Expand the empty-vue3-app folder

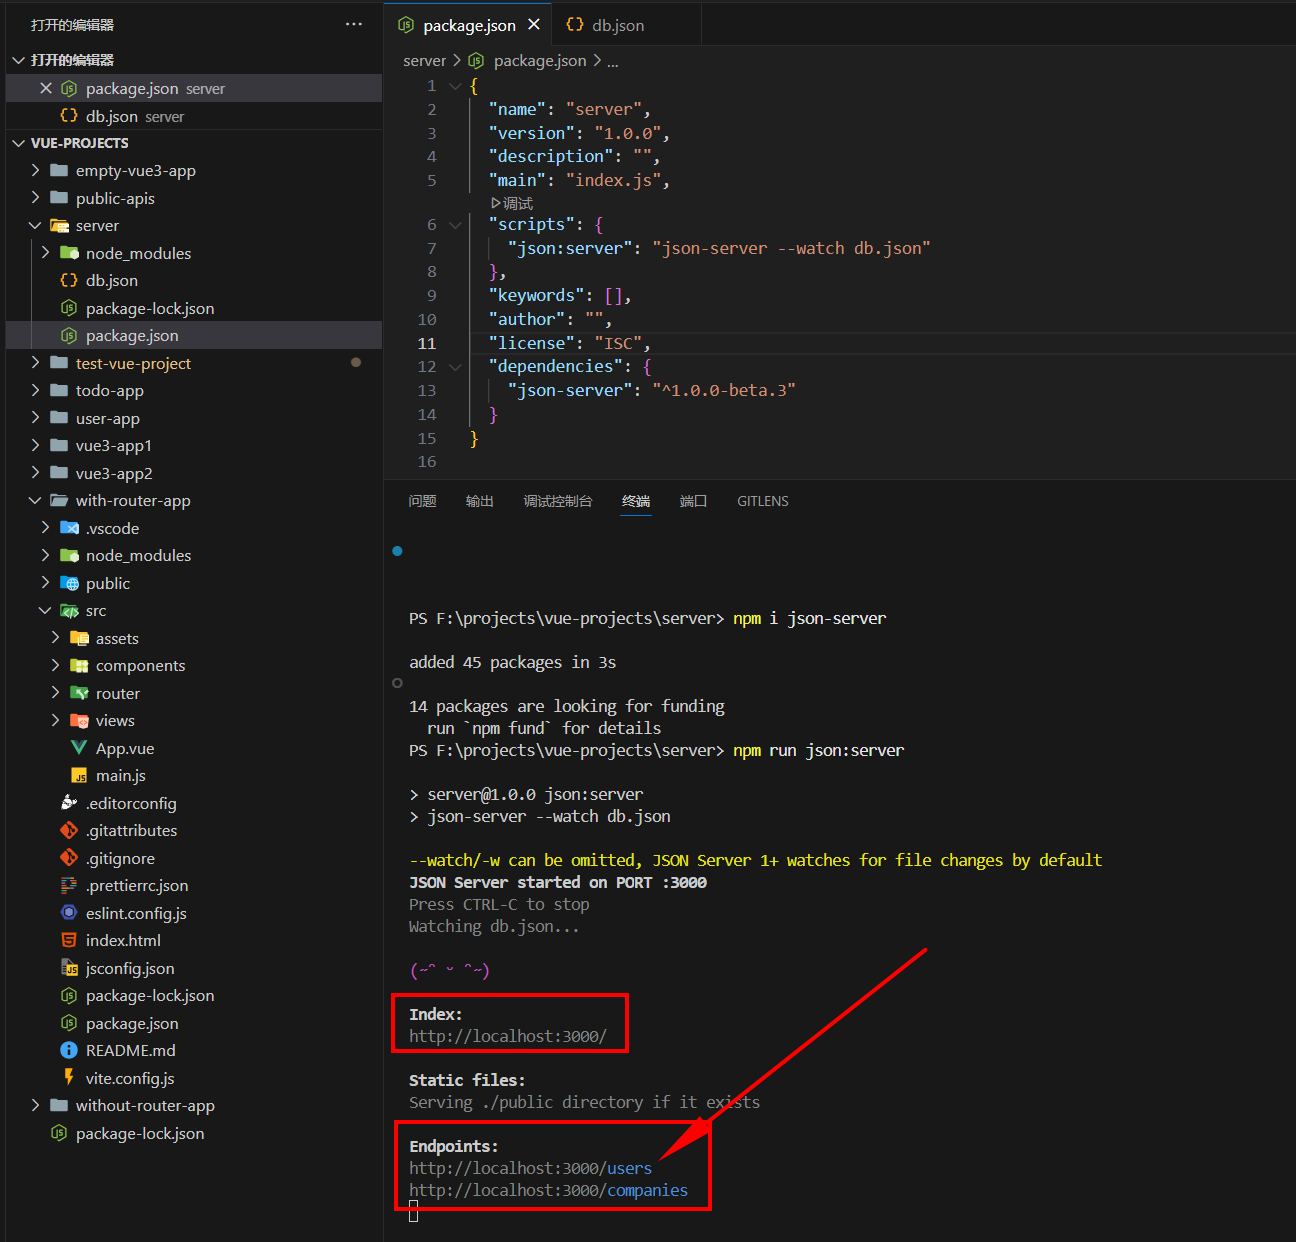36,170
